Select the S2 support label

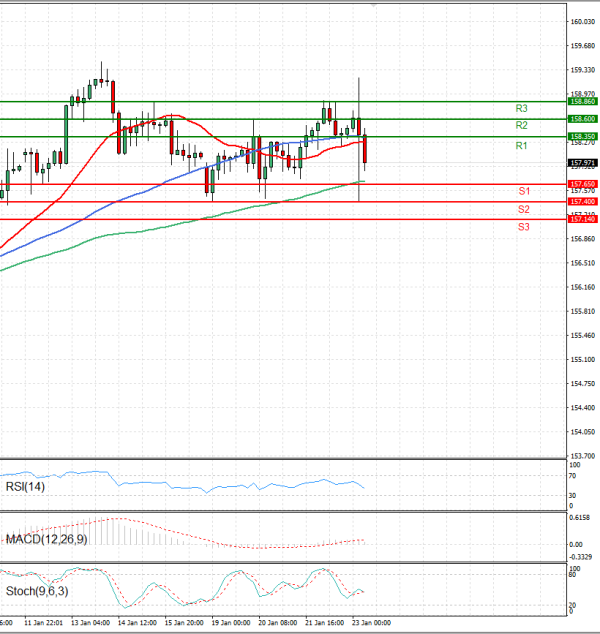coord(523,209)
